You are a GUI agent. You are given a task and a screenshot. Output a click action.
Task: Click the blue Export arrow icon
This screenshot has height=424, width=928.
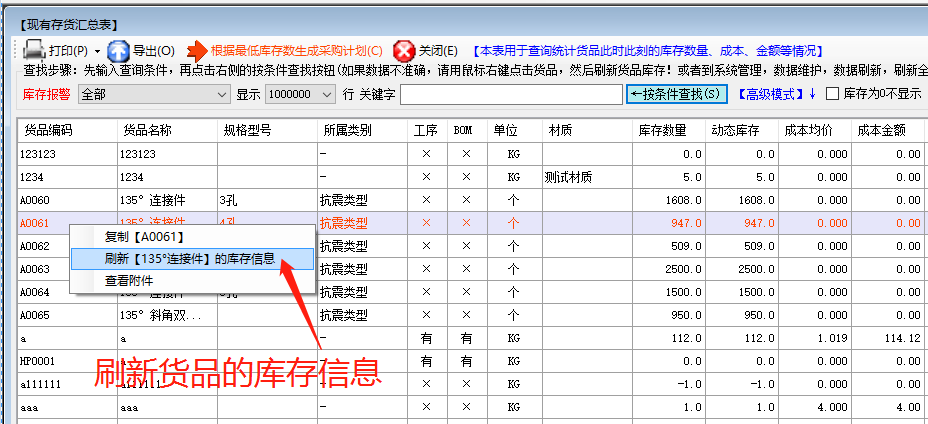pyautogui.click(x=118, y=50)
